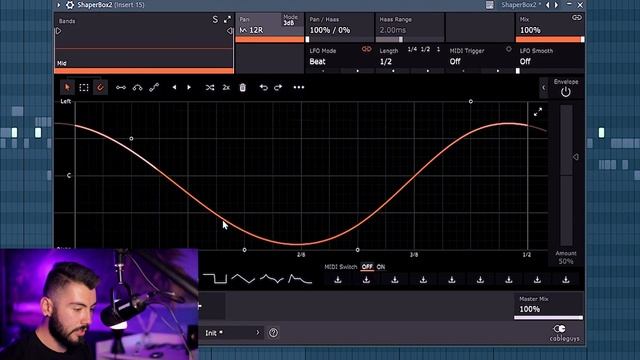Select next preset in title bar

click(x=556, y=5)
